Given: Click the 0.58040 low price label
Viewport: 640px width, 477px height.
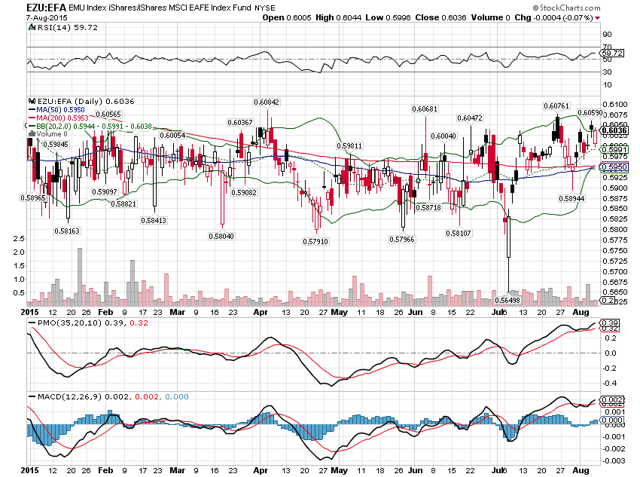Looking at the screenshot, I should [221, 236].
